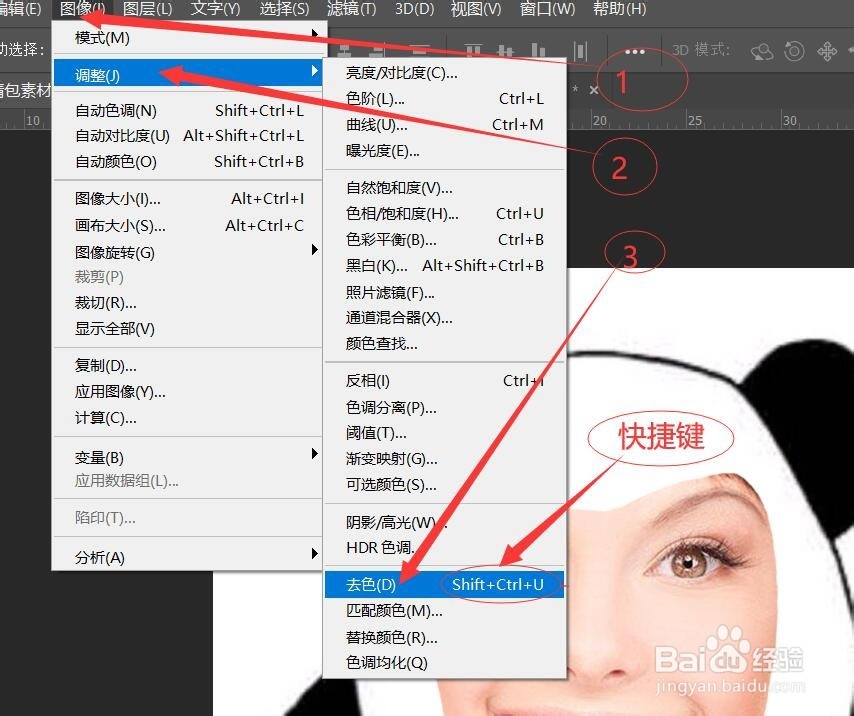Open HDR 色调 adjustment
The width and height of the screenshot is (854, 716).
pyautogui.click(x=445, y=547)
